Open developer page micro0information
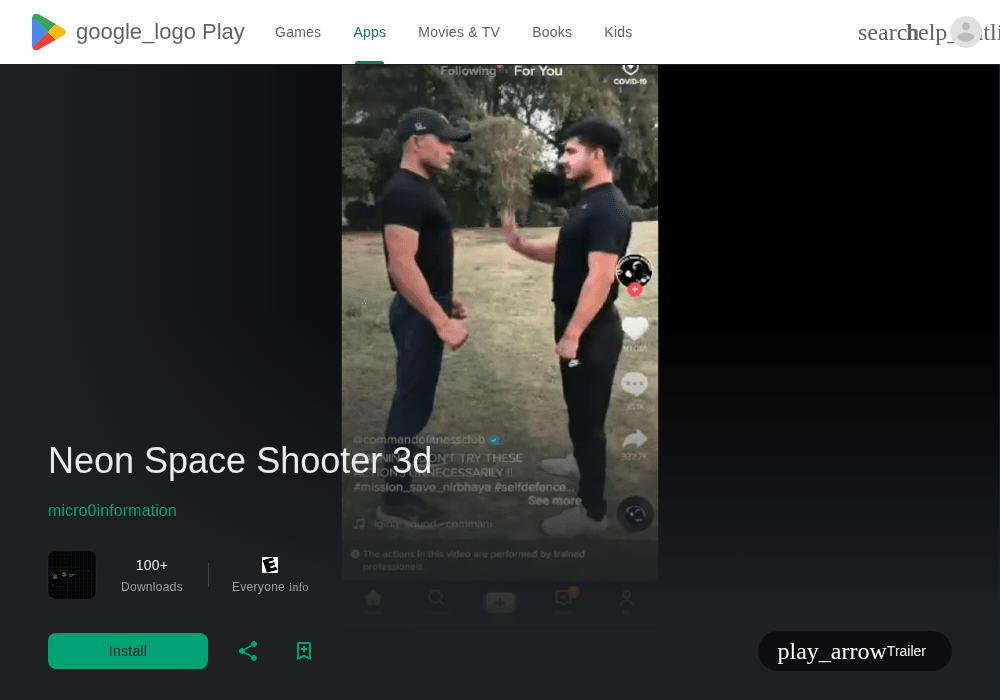Image resolution: width=1000 pixels, height=700 pixels. [112, 510]
